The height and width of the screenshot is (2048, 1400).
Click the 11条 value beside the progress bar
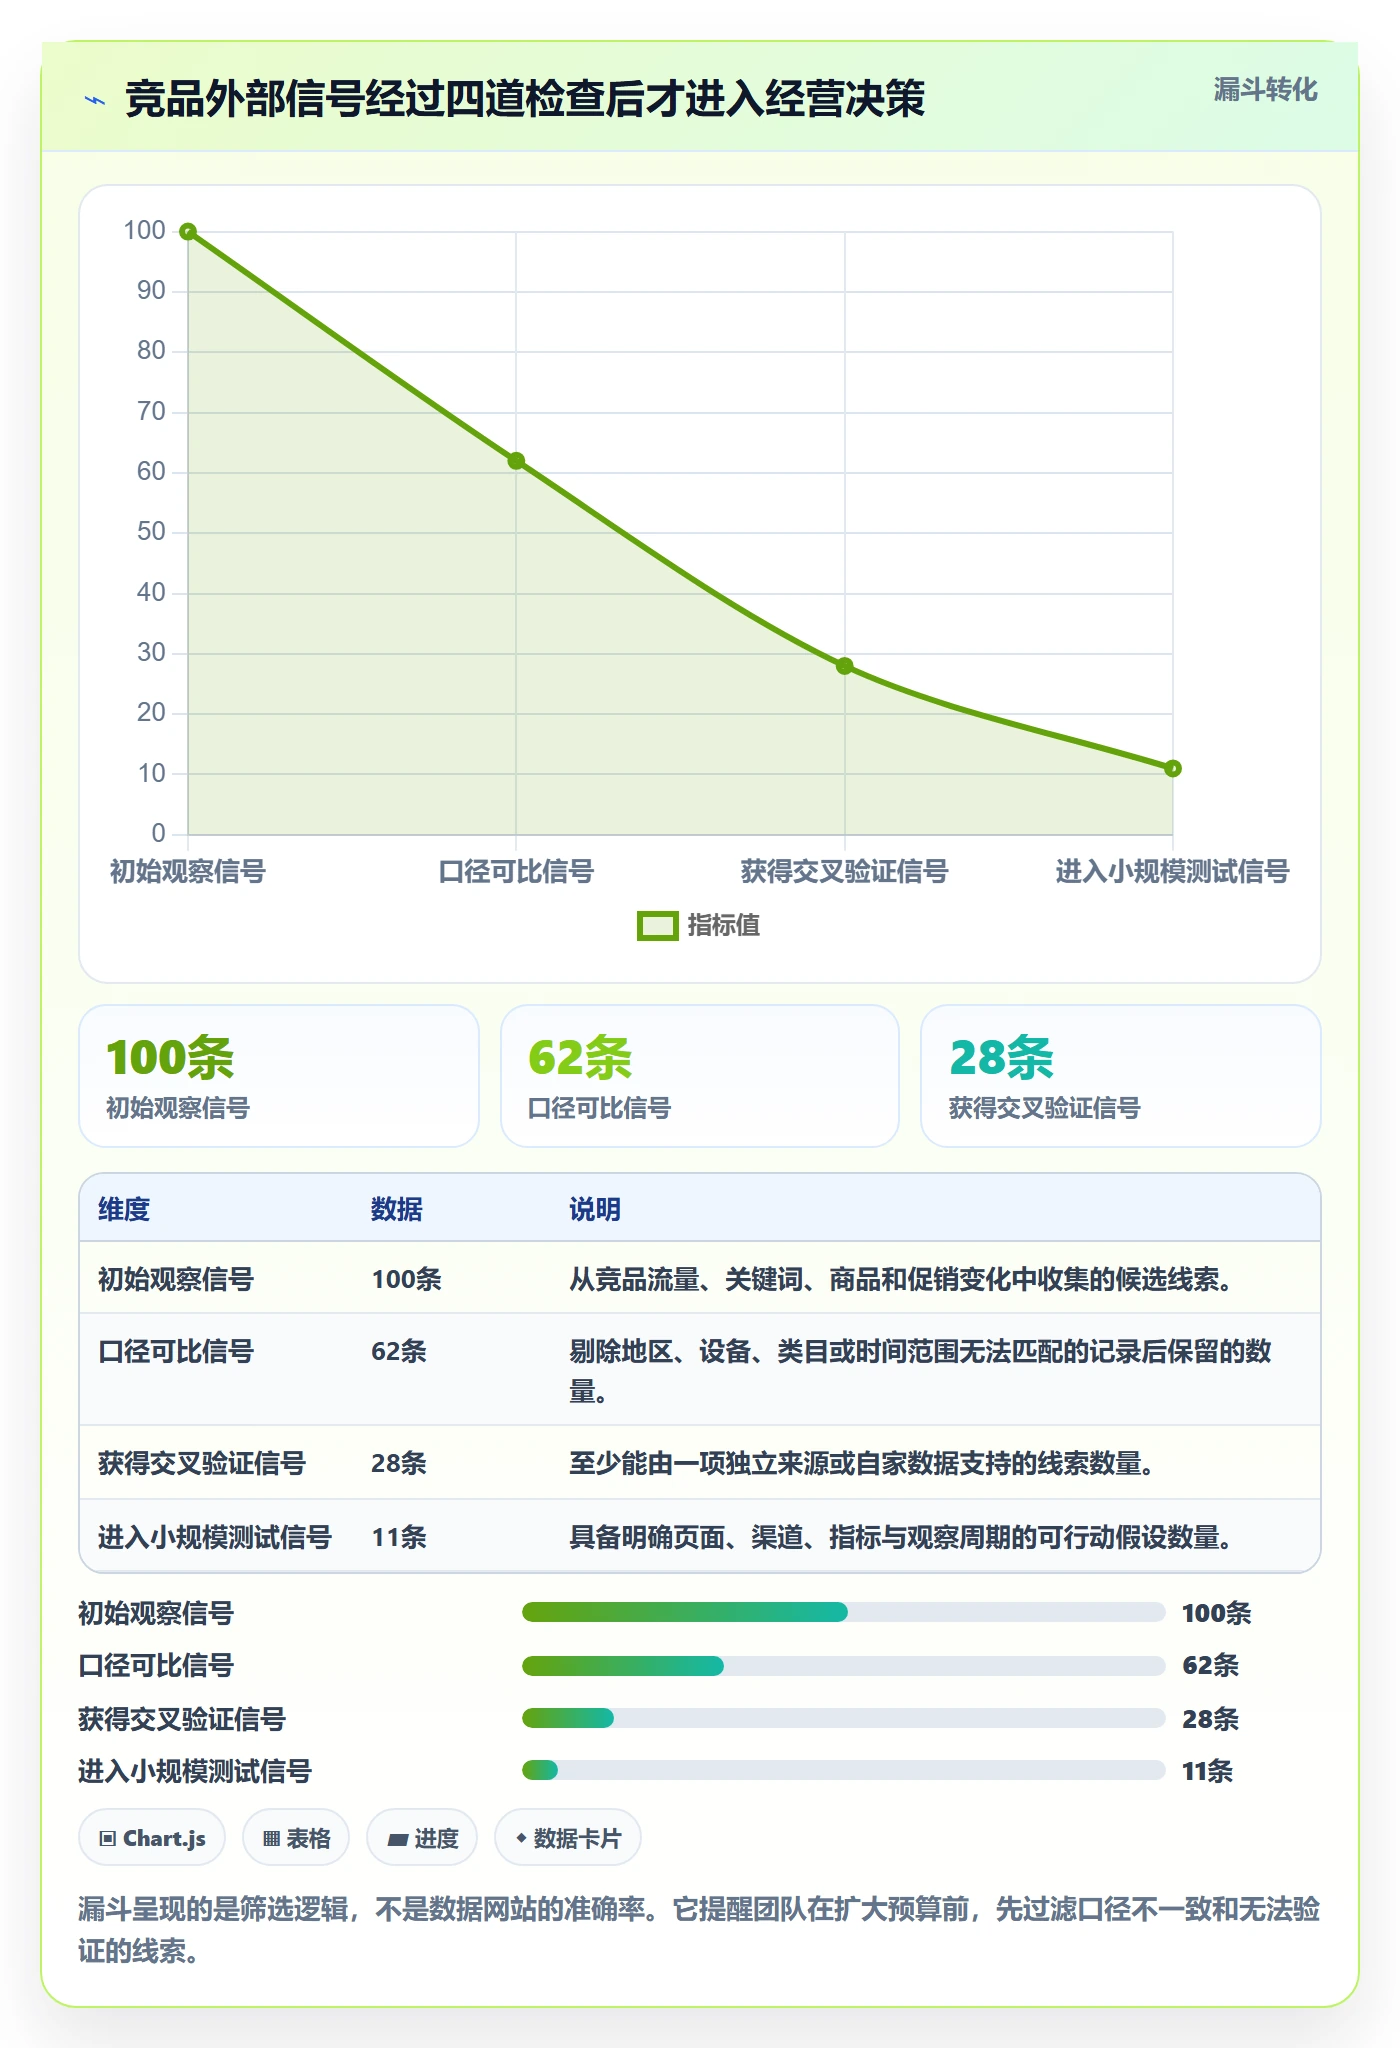pyautogui.click(x=1207, y=1771)
